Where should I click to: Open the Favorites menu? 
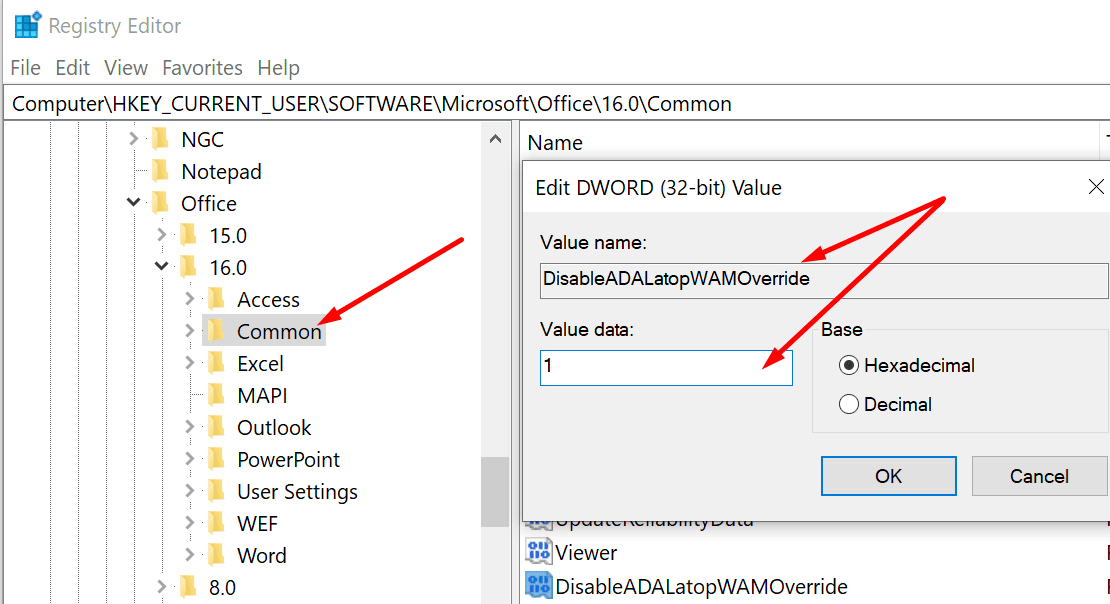(203, 67)
